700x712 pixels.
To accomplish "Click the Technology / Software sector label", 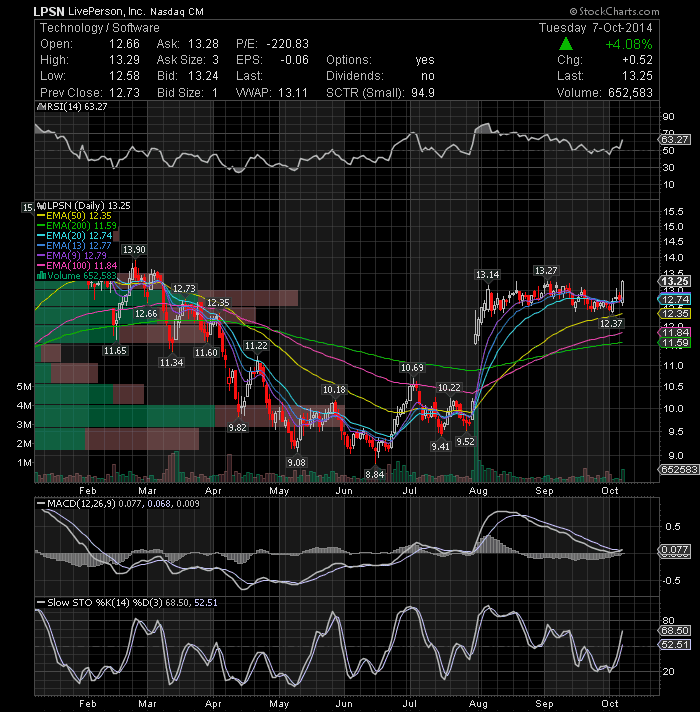I will click(x=100, y=28).
